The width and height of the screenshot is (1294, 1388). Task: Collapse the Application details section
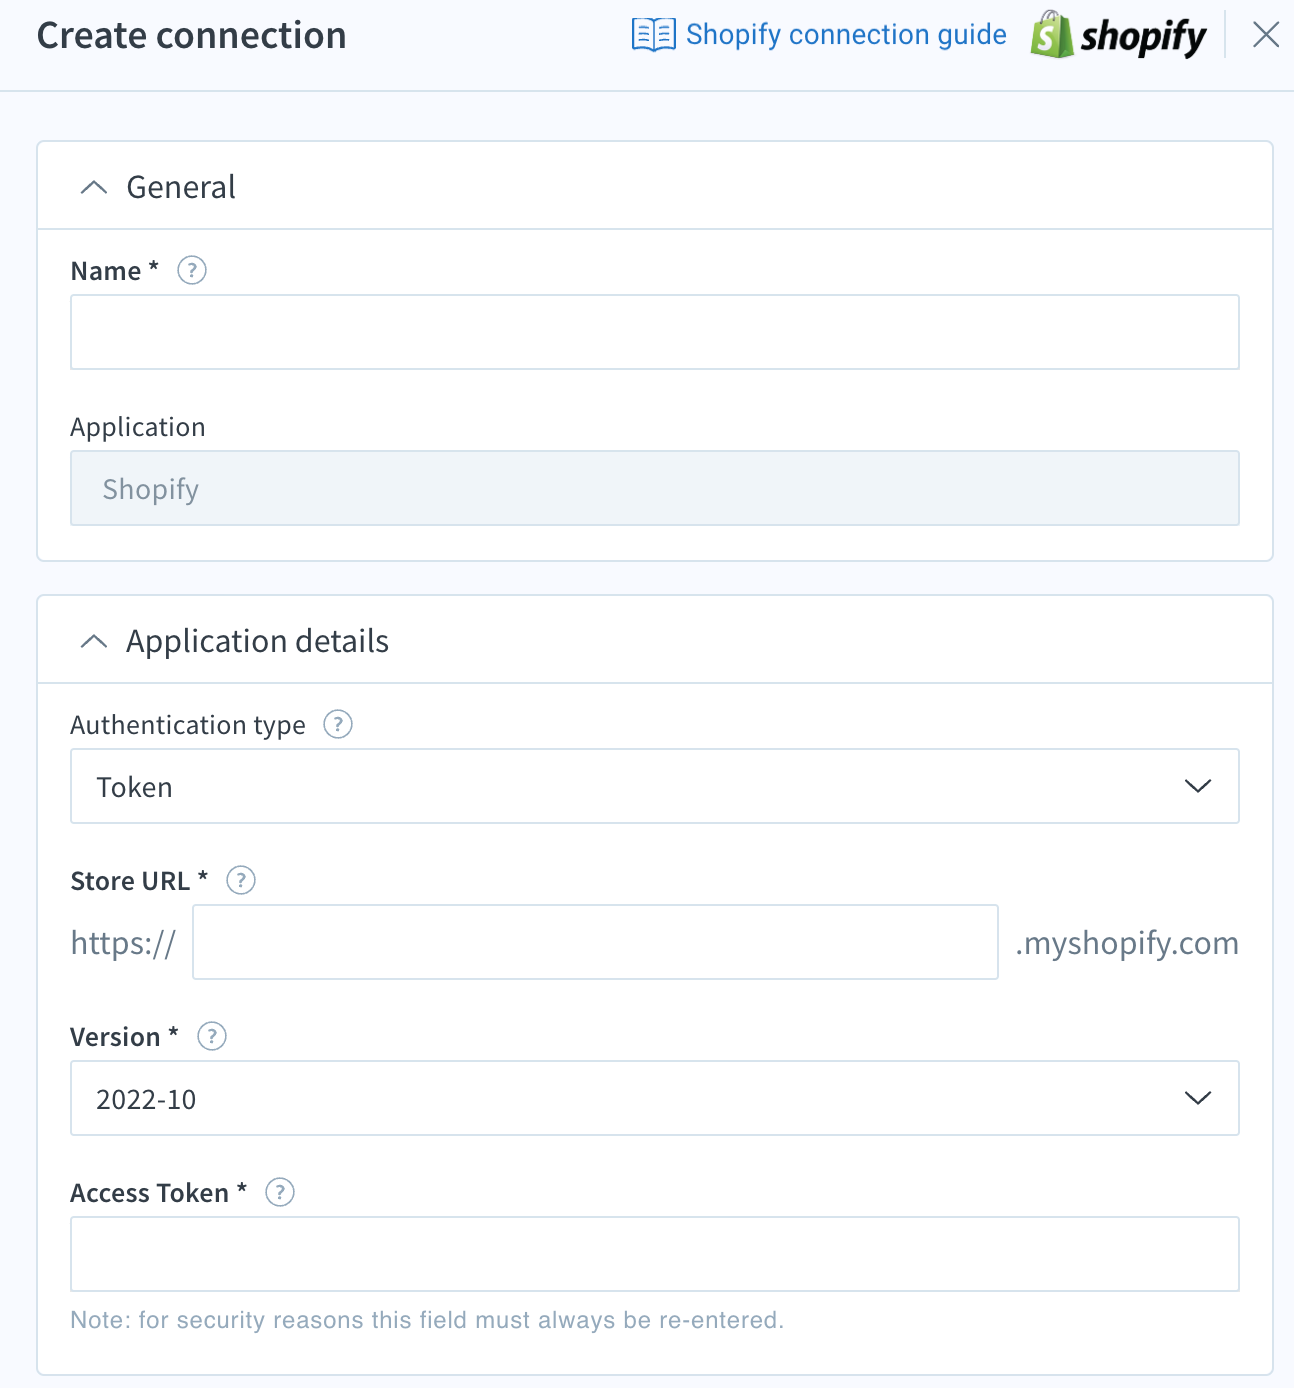94,640
